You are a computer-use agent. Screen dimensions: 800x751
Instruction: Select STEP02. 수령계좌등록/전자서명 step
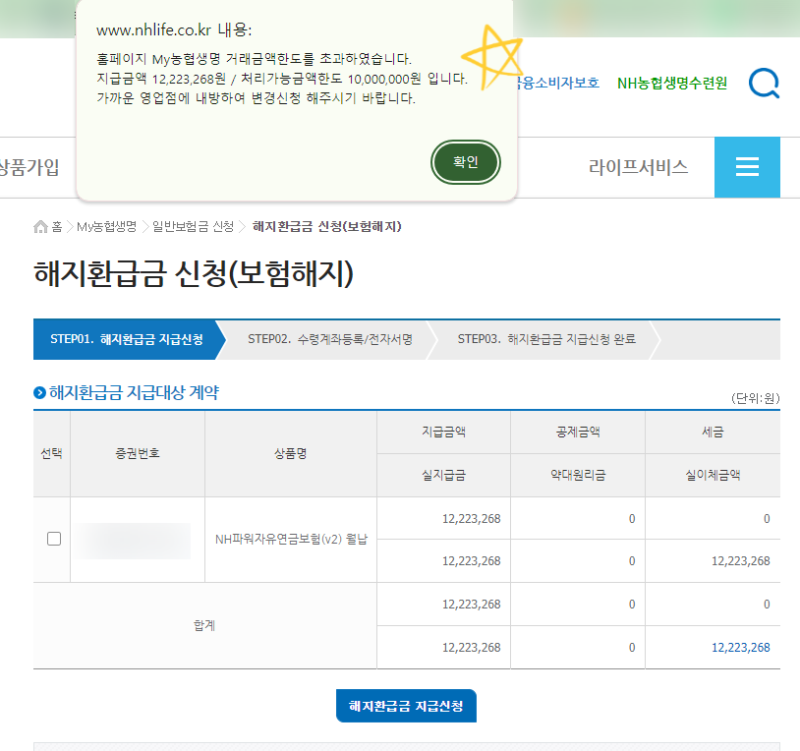[x=330, y=339]
